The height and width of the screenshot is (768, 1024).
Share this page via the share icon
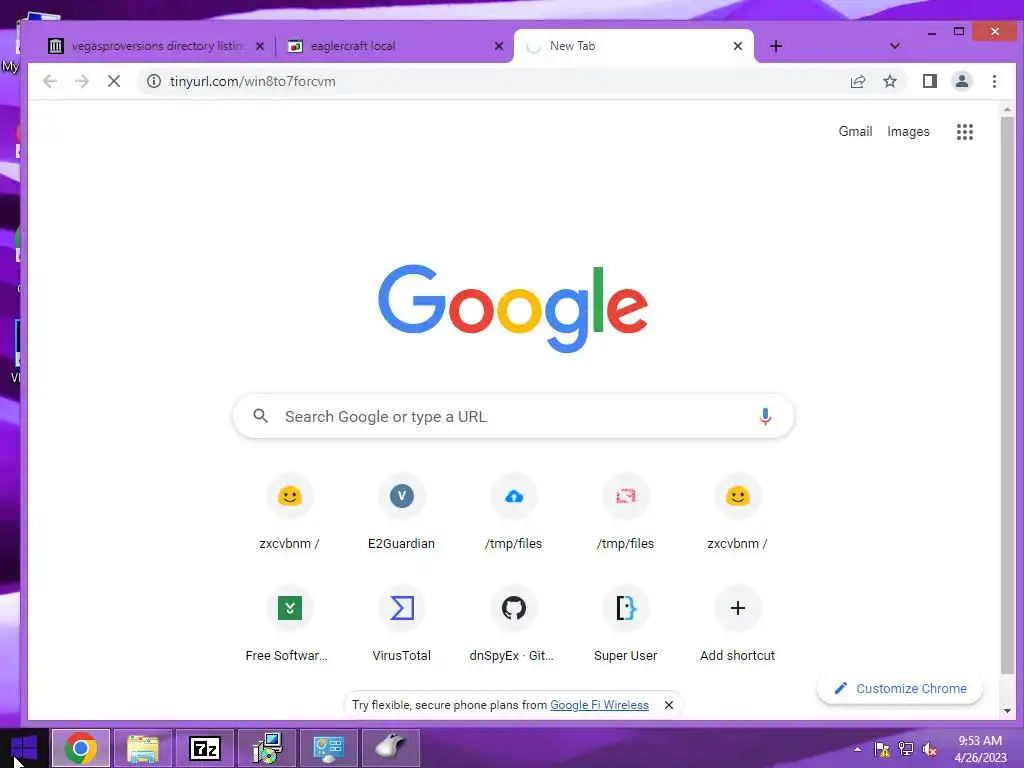(x=857, y=81)
